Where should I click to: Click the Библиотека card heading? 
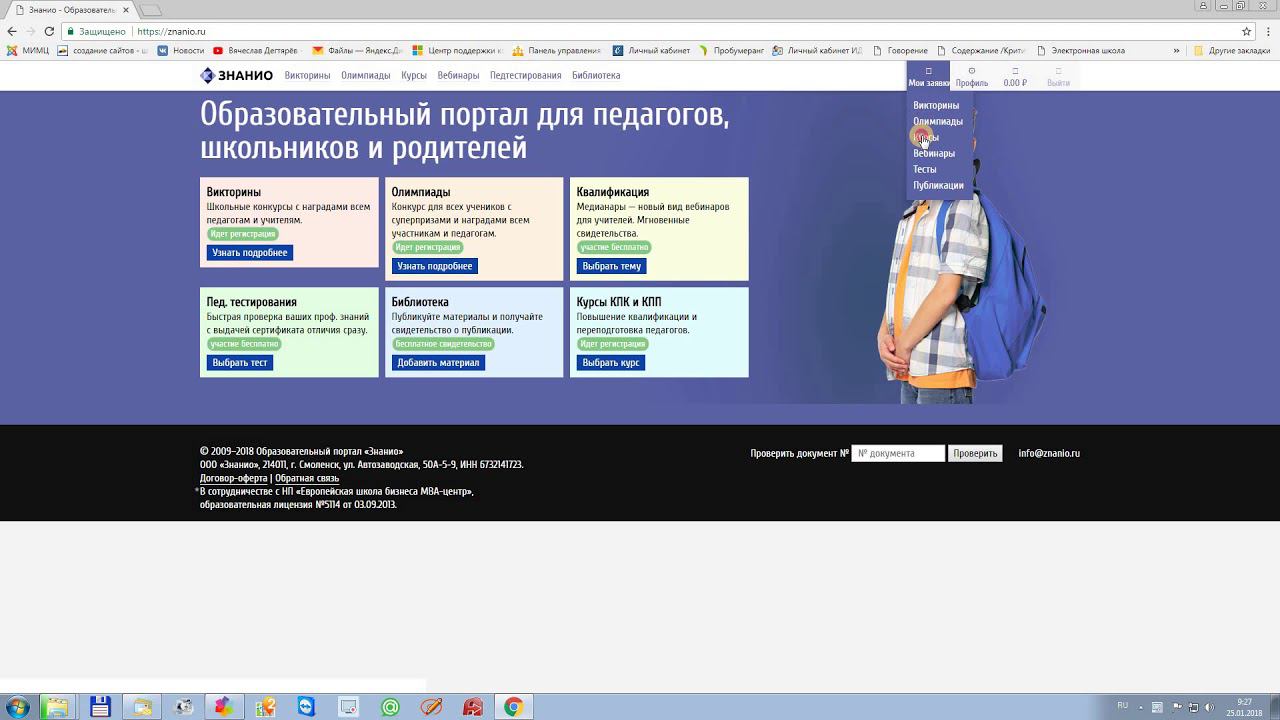tap(420, 302)
